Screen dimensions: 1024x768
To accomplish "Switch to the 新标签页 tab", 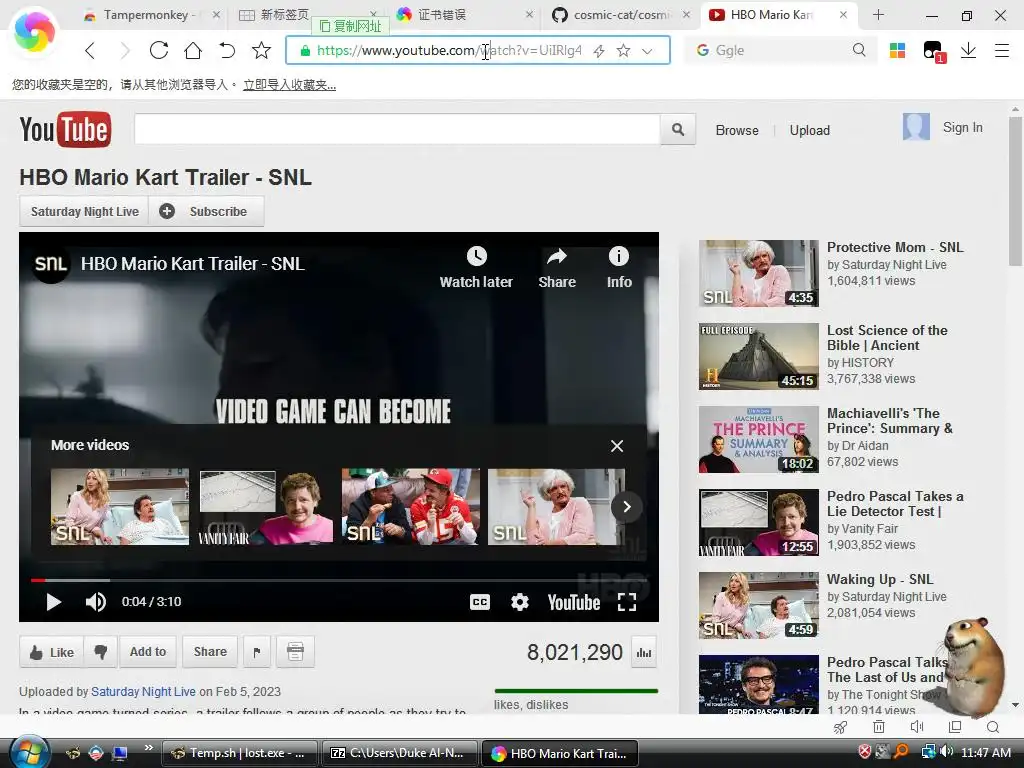I will [284, 14].
